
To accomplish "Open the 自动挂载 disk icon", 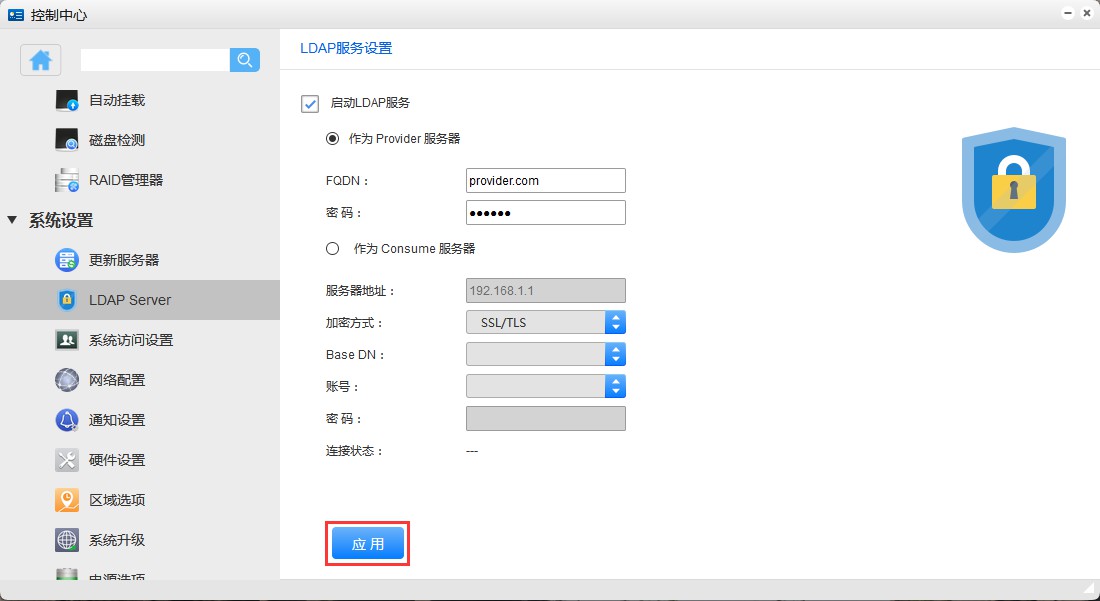I will click(67, 100).
